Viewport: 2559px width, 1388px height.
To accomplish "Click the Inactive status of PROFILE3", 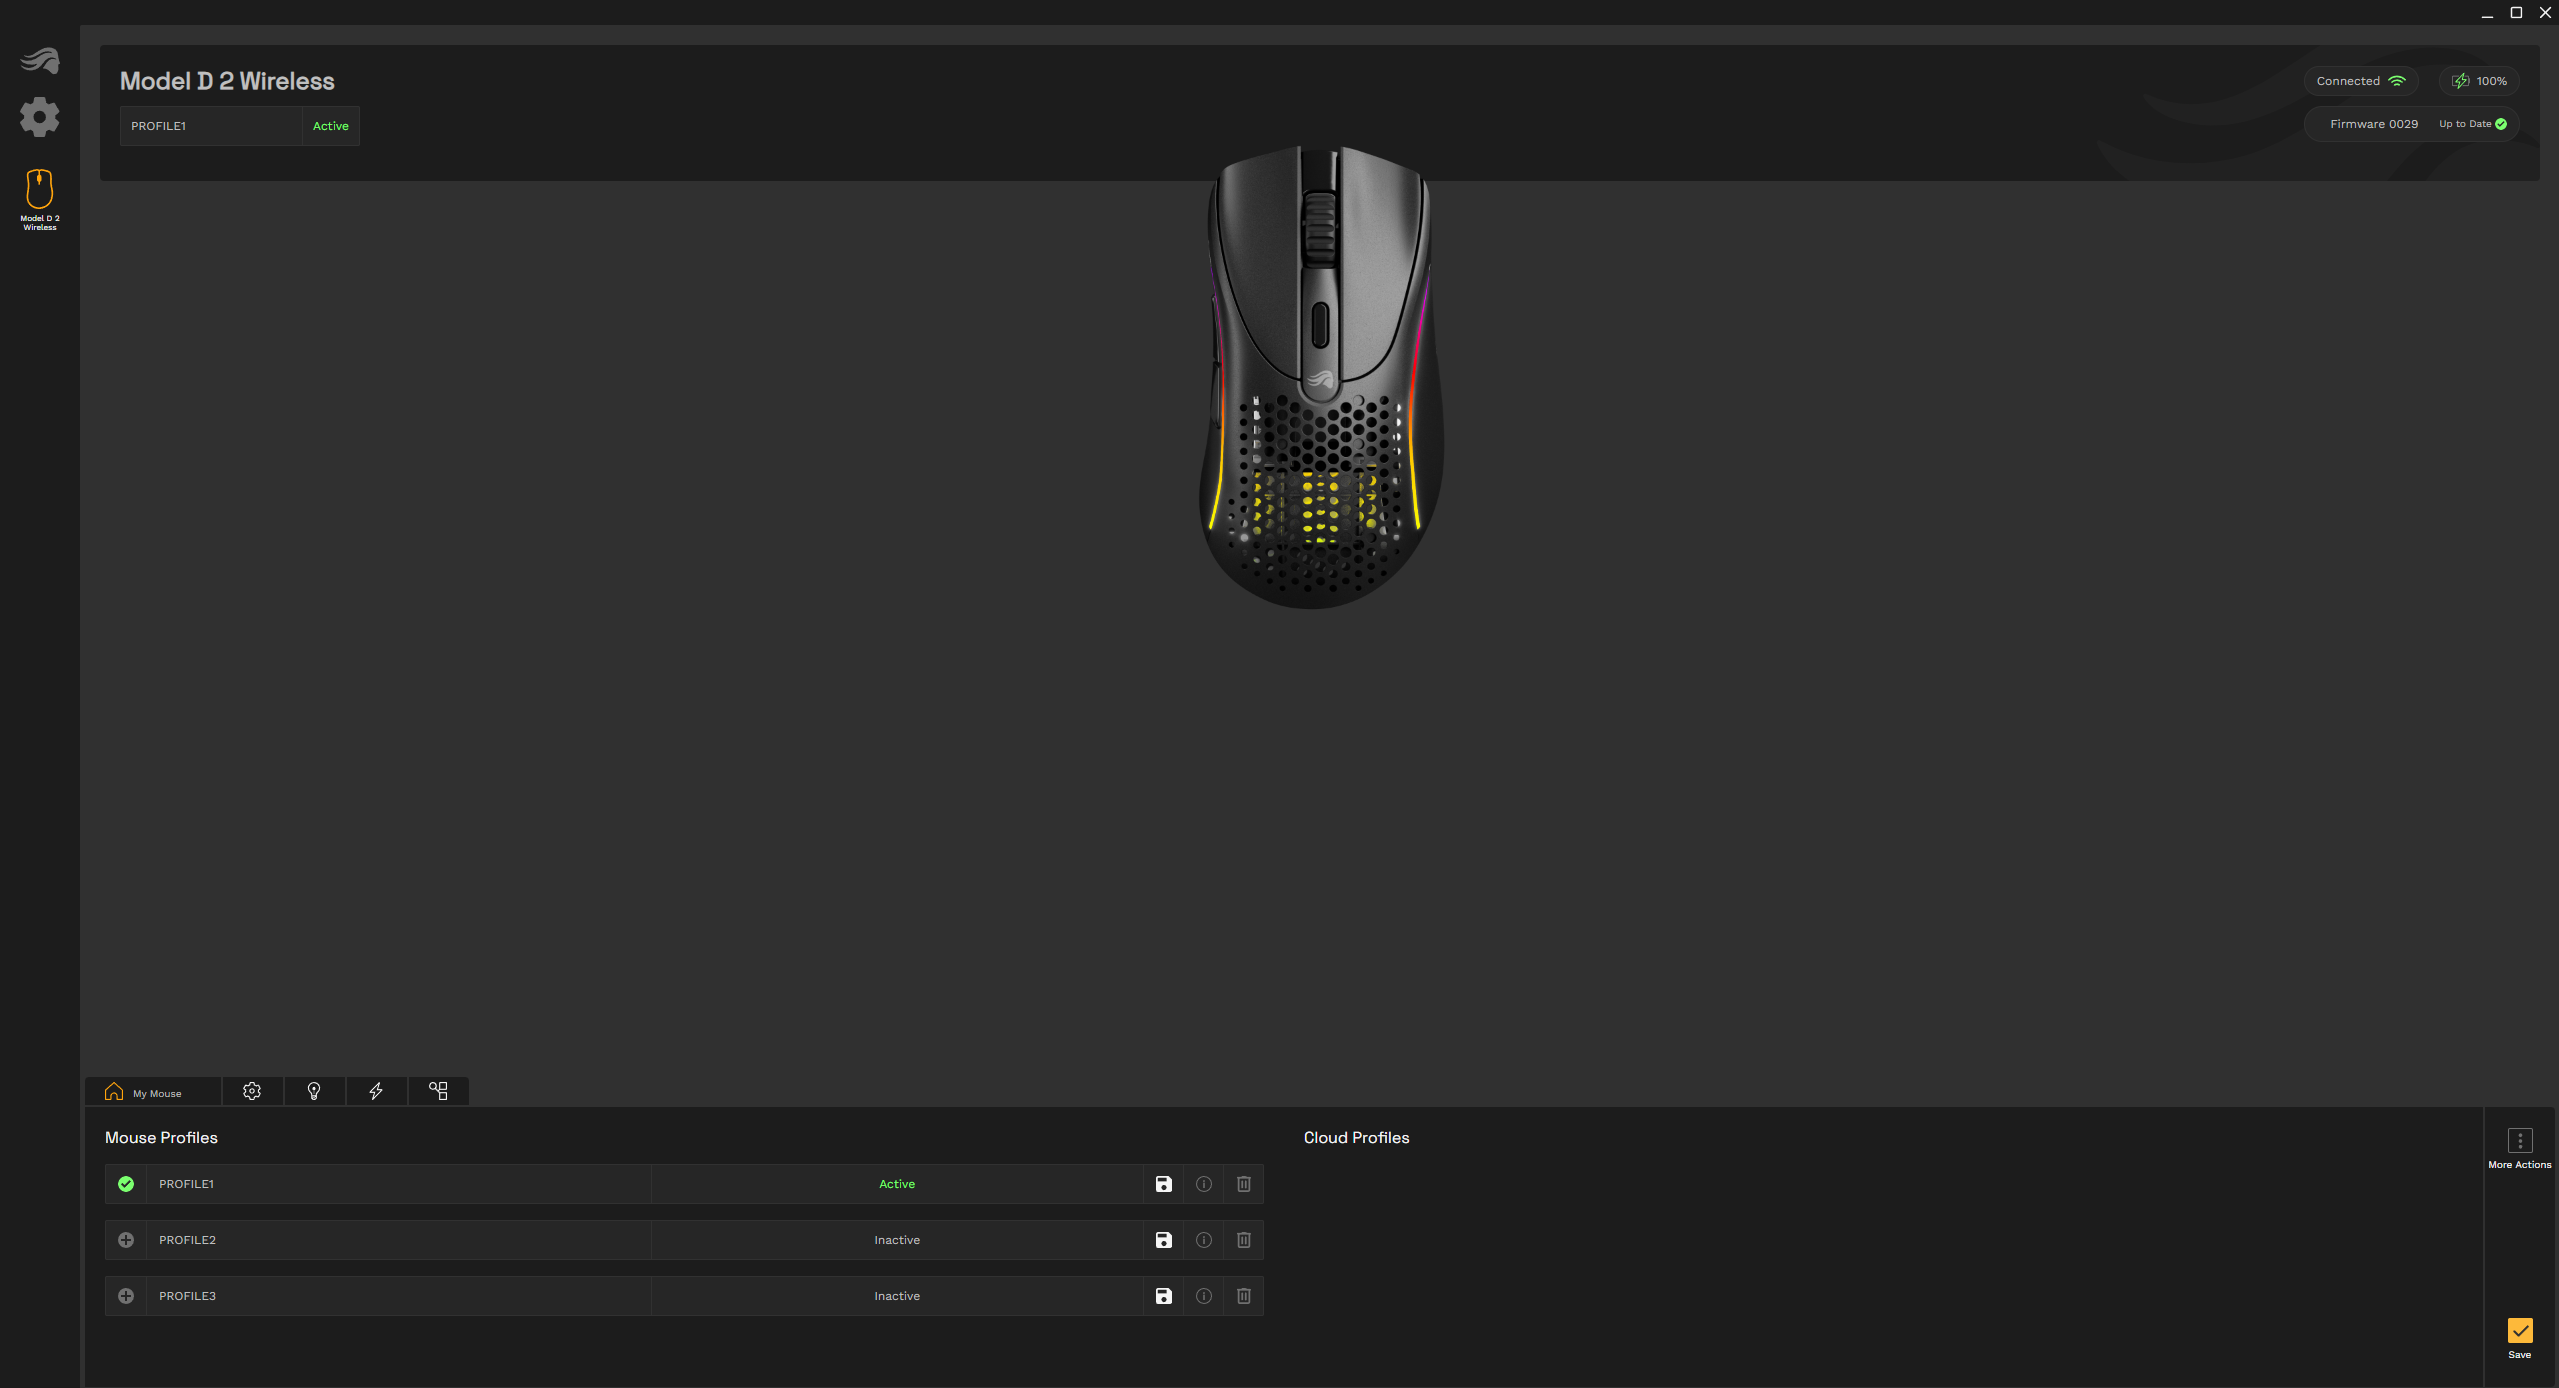I will (x=897, y=1296).
